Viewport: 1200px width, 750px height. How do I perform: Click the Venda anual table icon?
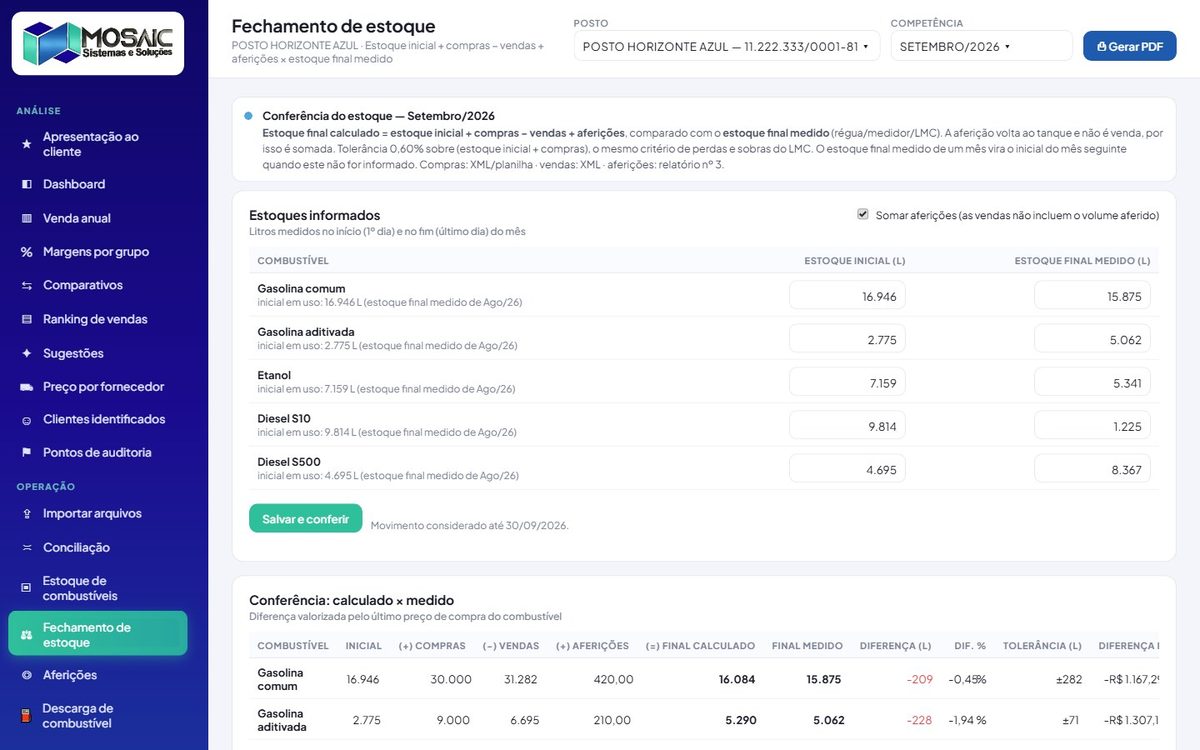26,218
